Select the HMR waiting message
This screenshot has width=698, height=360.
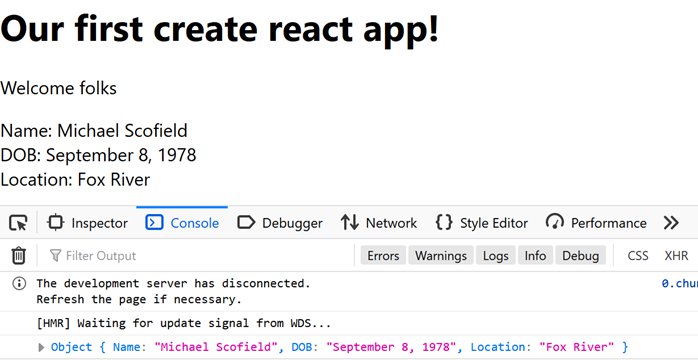pos(184,323)
